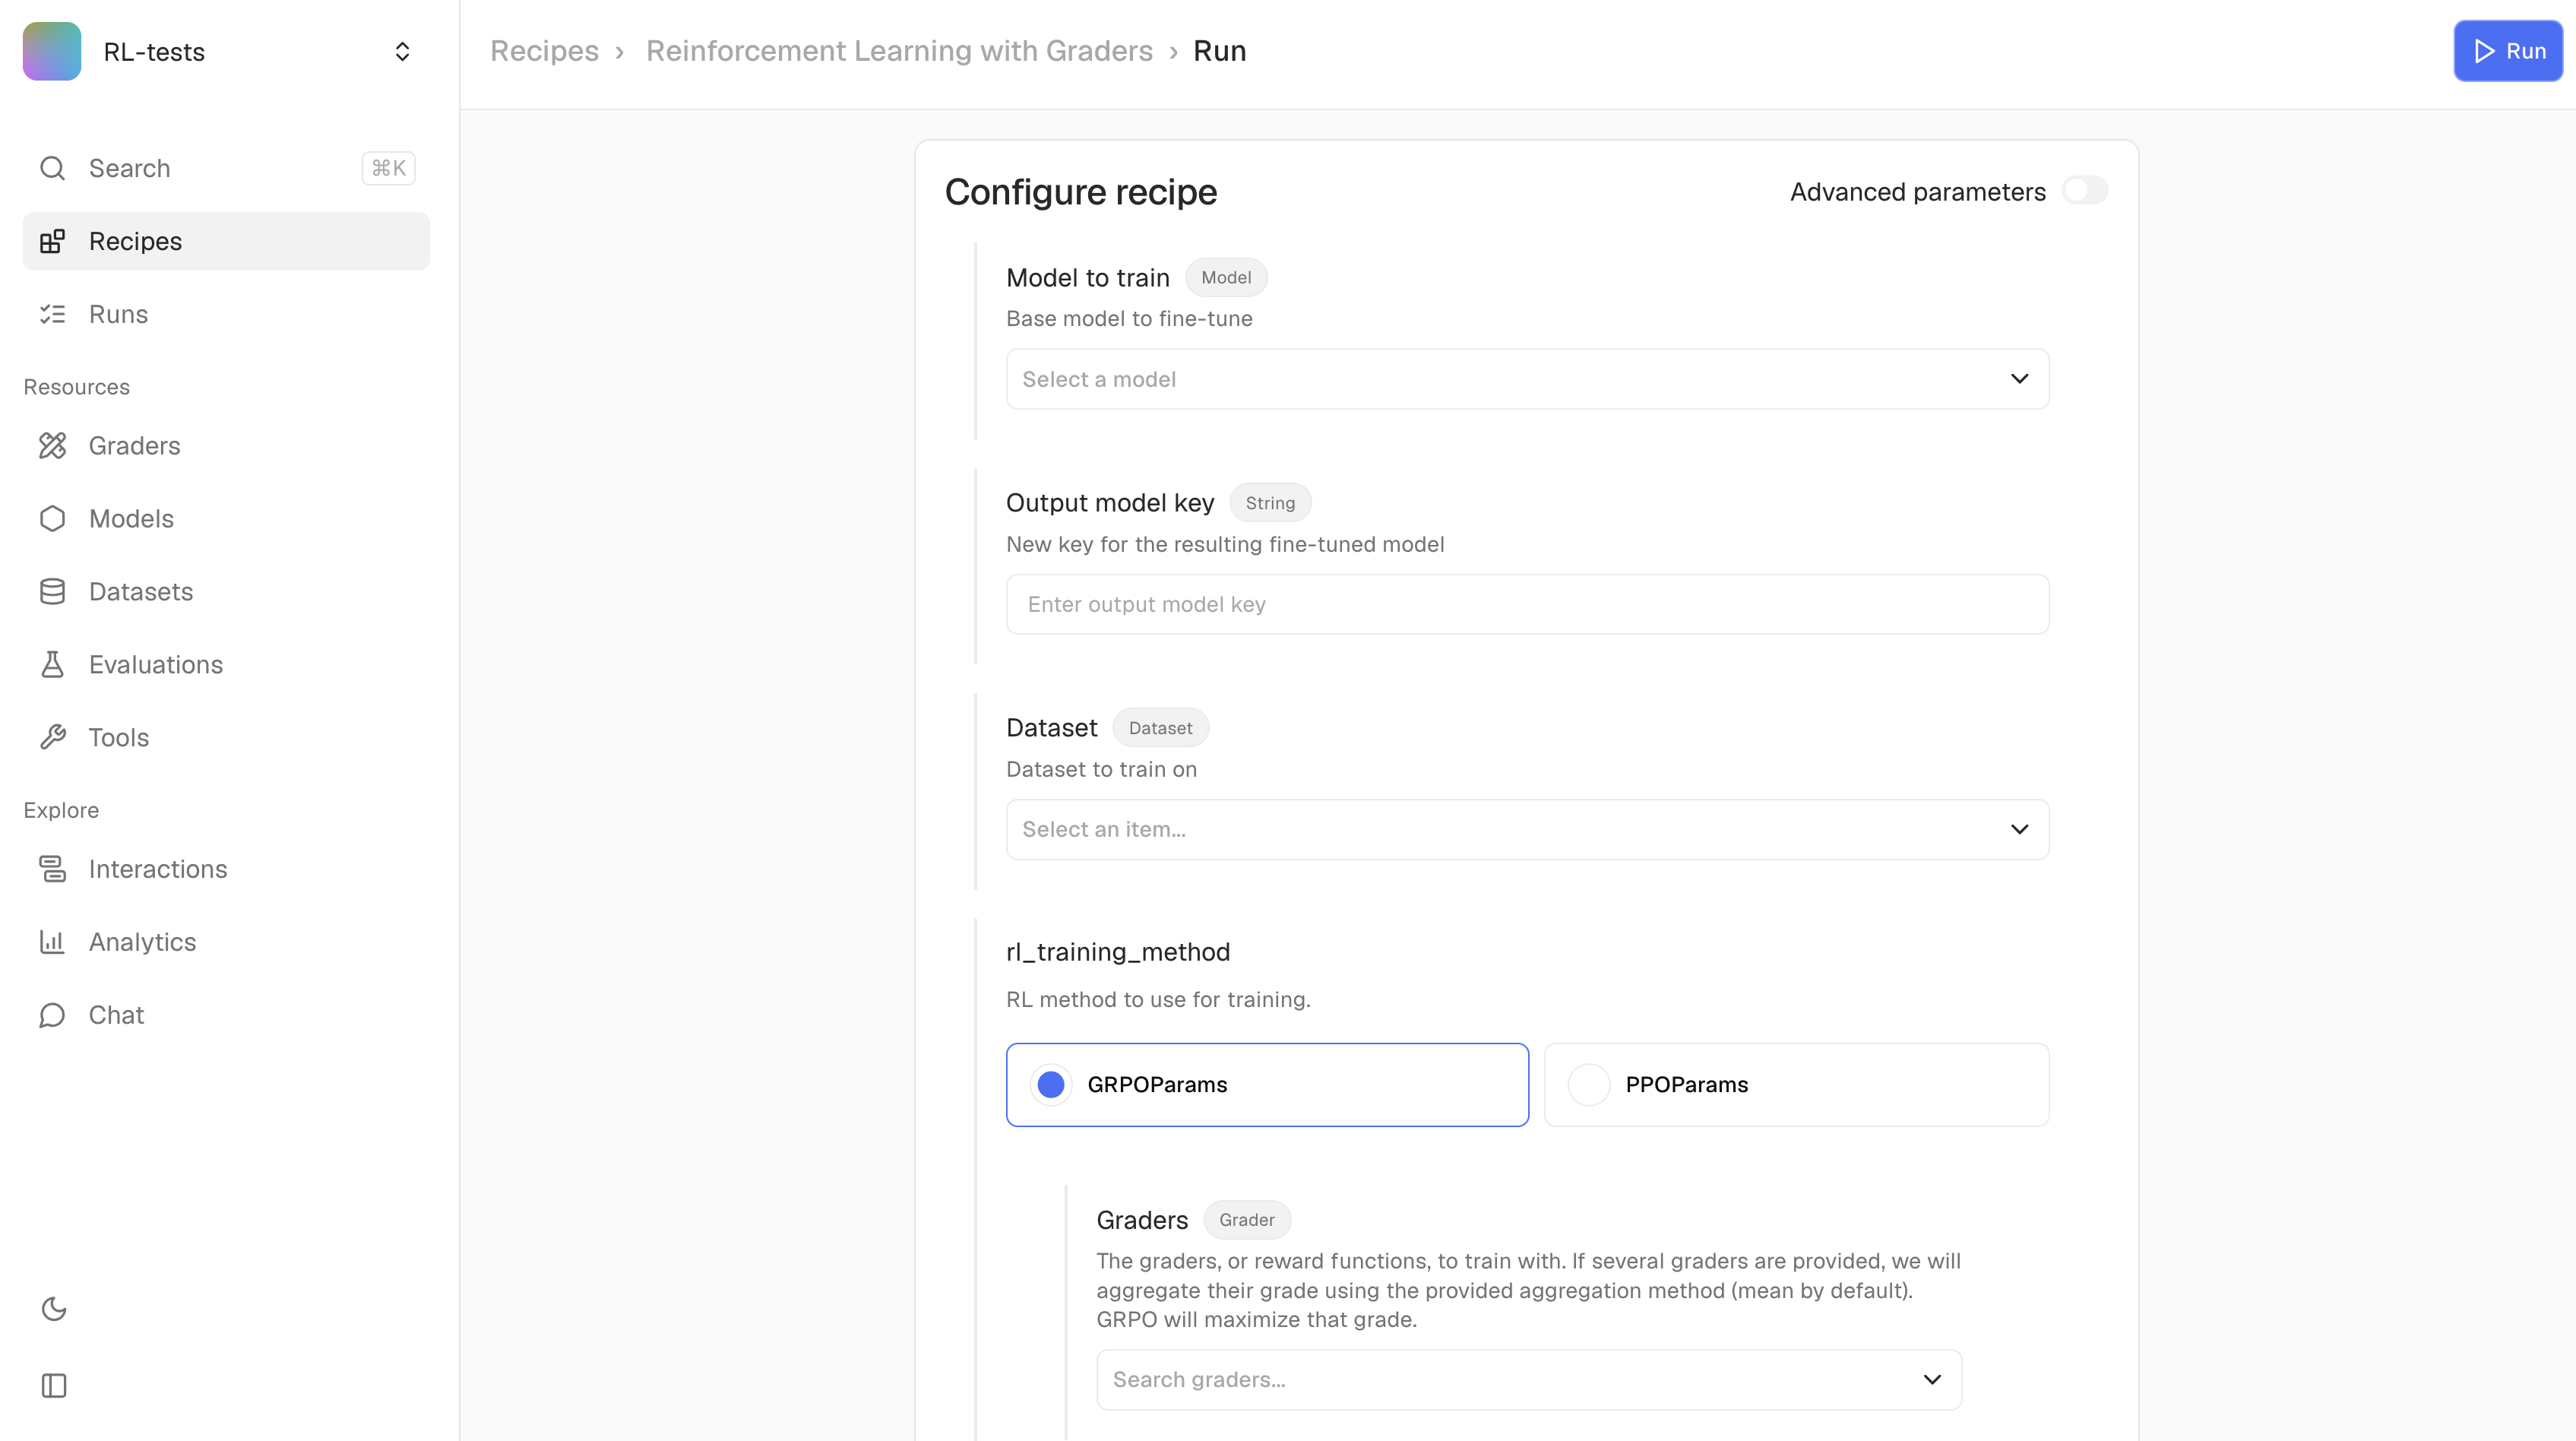Click Recipes breadcrumb link

[544, 51]
